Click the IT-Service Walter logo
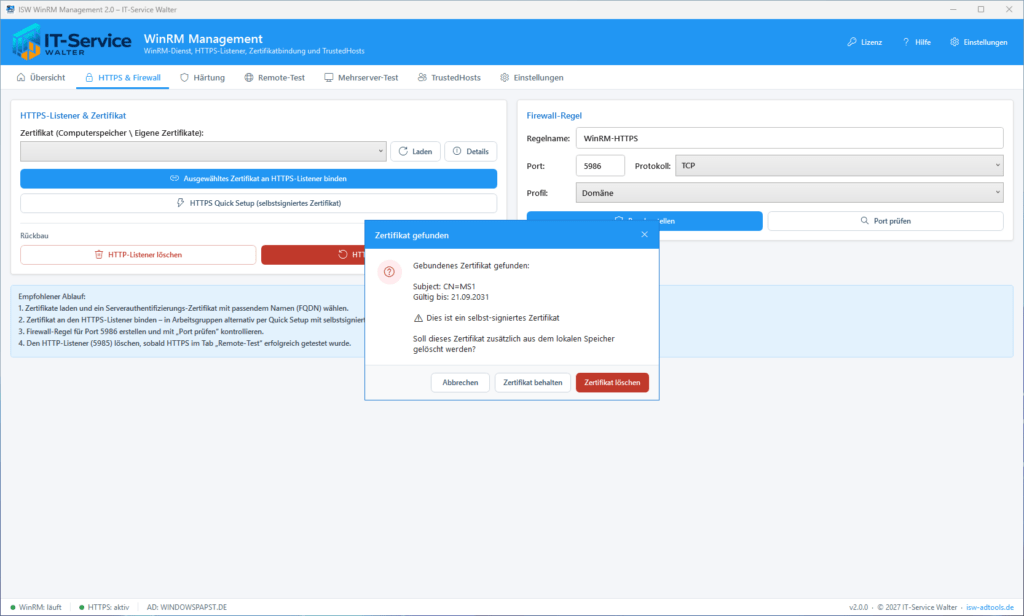1024x616 pixels. pyautogui.click(x=71, y=42)
